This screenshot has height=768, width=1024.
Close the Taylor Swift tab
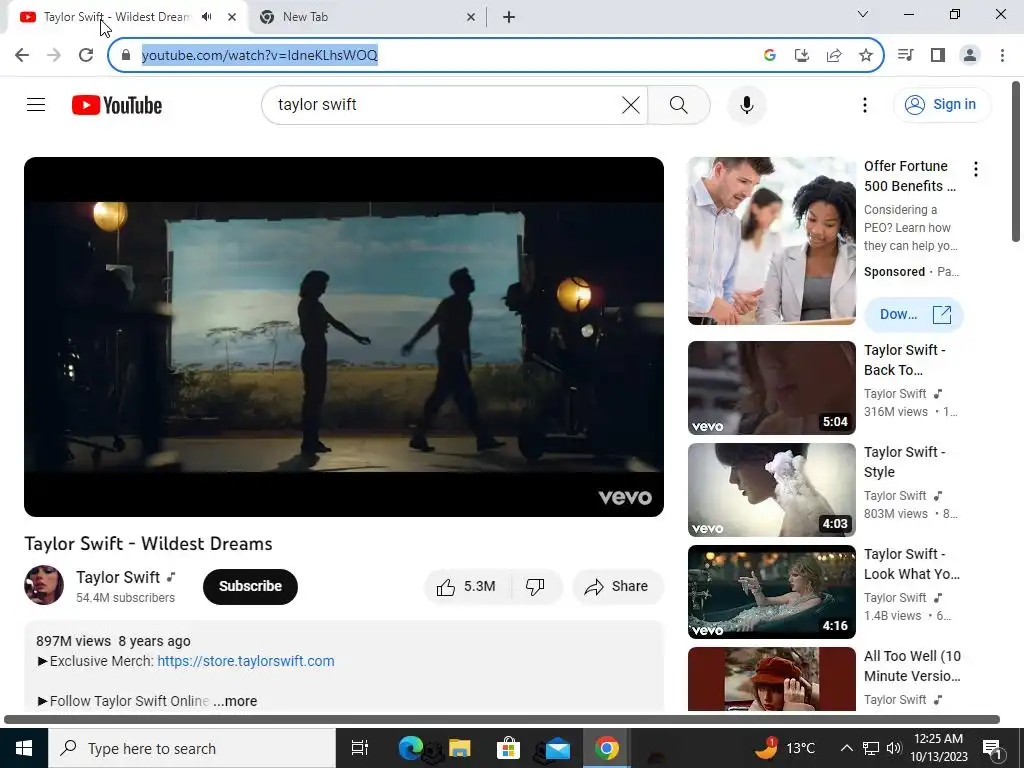click(x=232, y=17)
